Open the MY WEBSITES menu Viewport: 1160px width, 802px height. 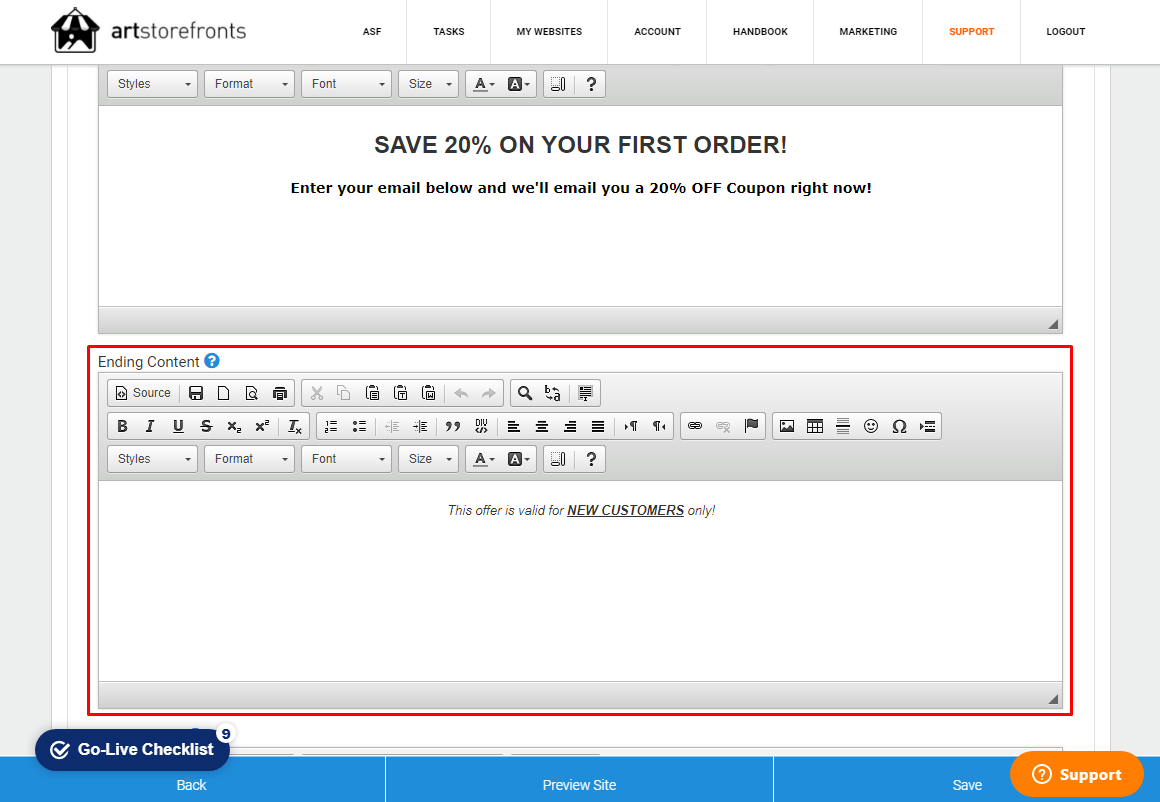pos(549,32)
